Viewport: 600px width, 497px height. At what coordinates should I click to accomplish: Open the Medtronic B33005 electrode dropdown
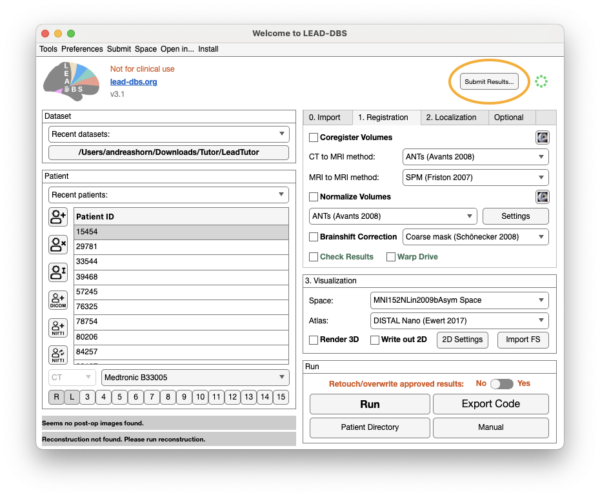(195, 378)
